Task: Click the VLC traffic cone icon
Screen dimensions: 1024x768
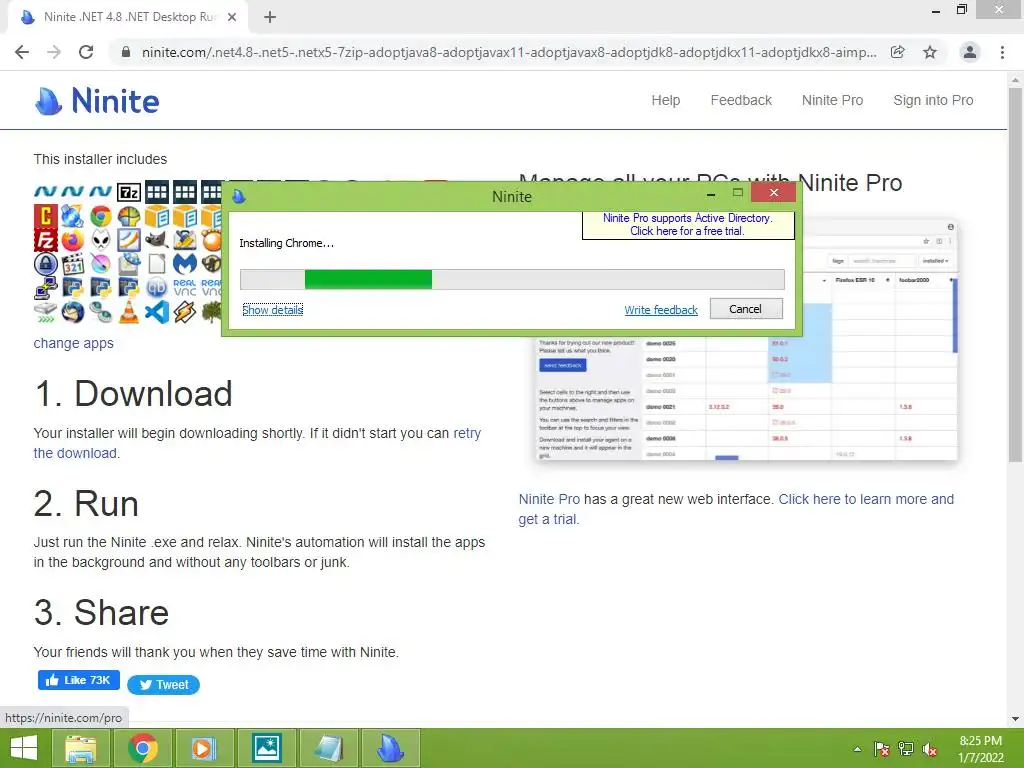Action: click(x=129, y=312)
